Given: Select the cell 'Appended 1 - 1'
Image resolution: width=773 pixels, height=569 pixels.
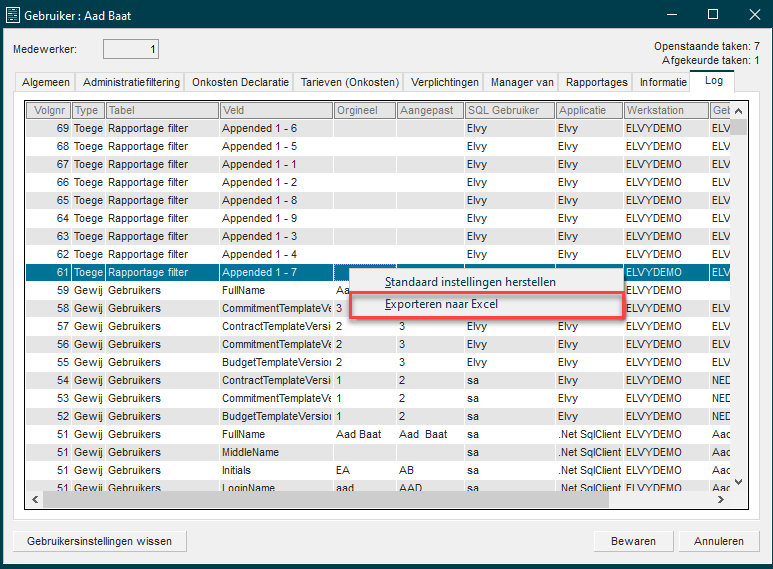Looking at the screenshot, I should [276, 164].
